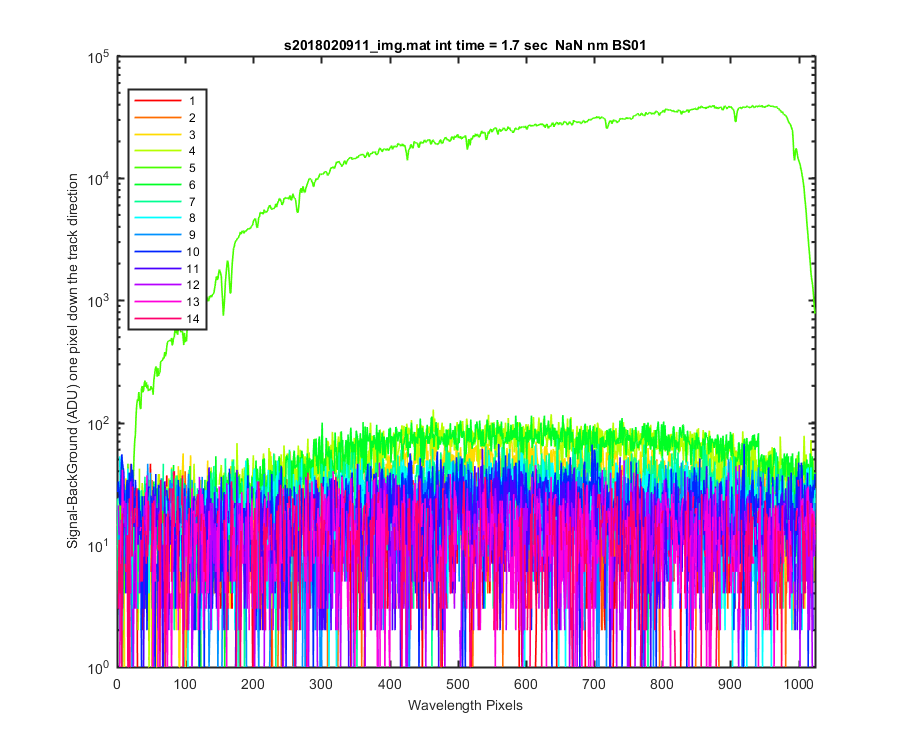Click y-axis tick label ten to the power 3

(98, 301)
